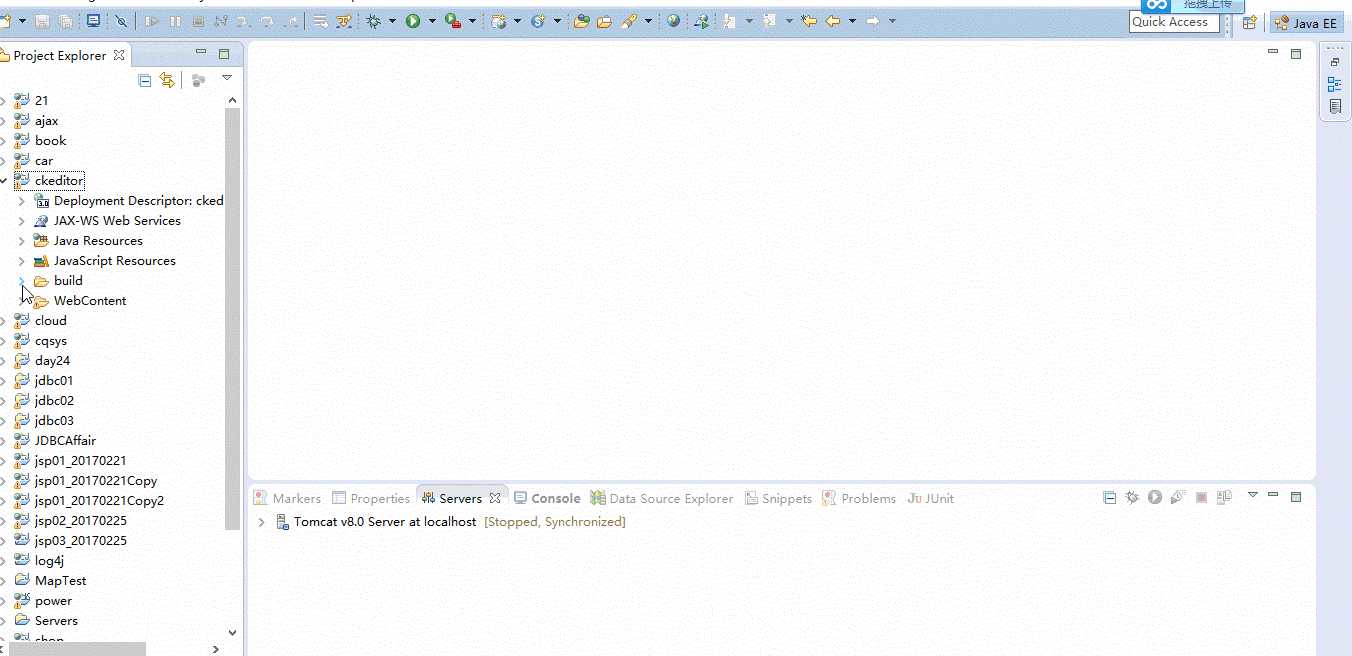Viewport: 1352px width, 656px height.
Task: Click the Open Type folder icon
Action: pos(581,21)
